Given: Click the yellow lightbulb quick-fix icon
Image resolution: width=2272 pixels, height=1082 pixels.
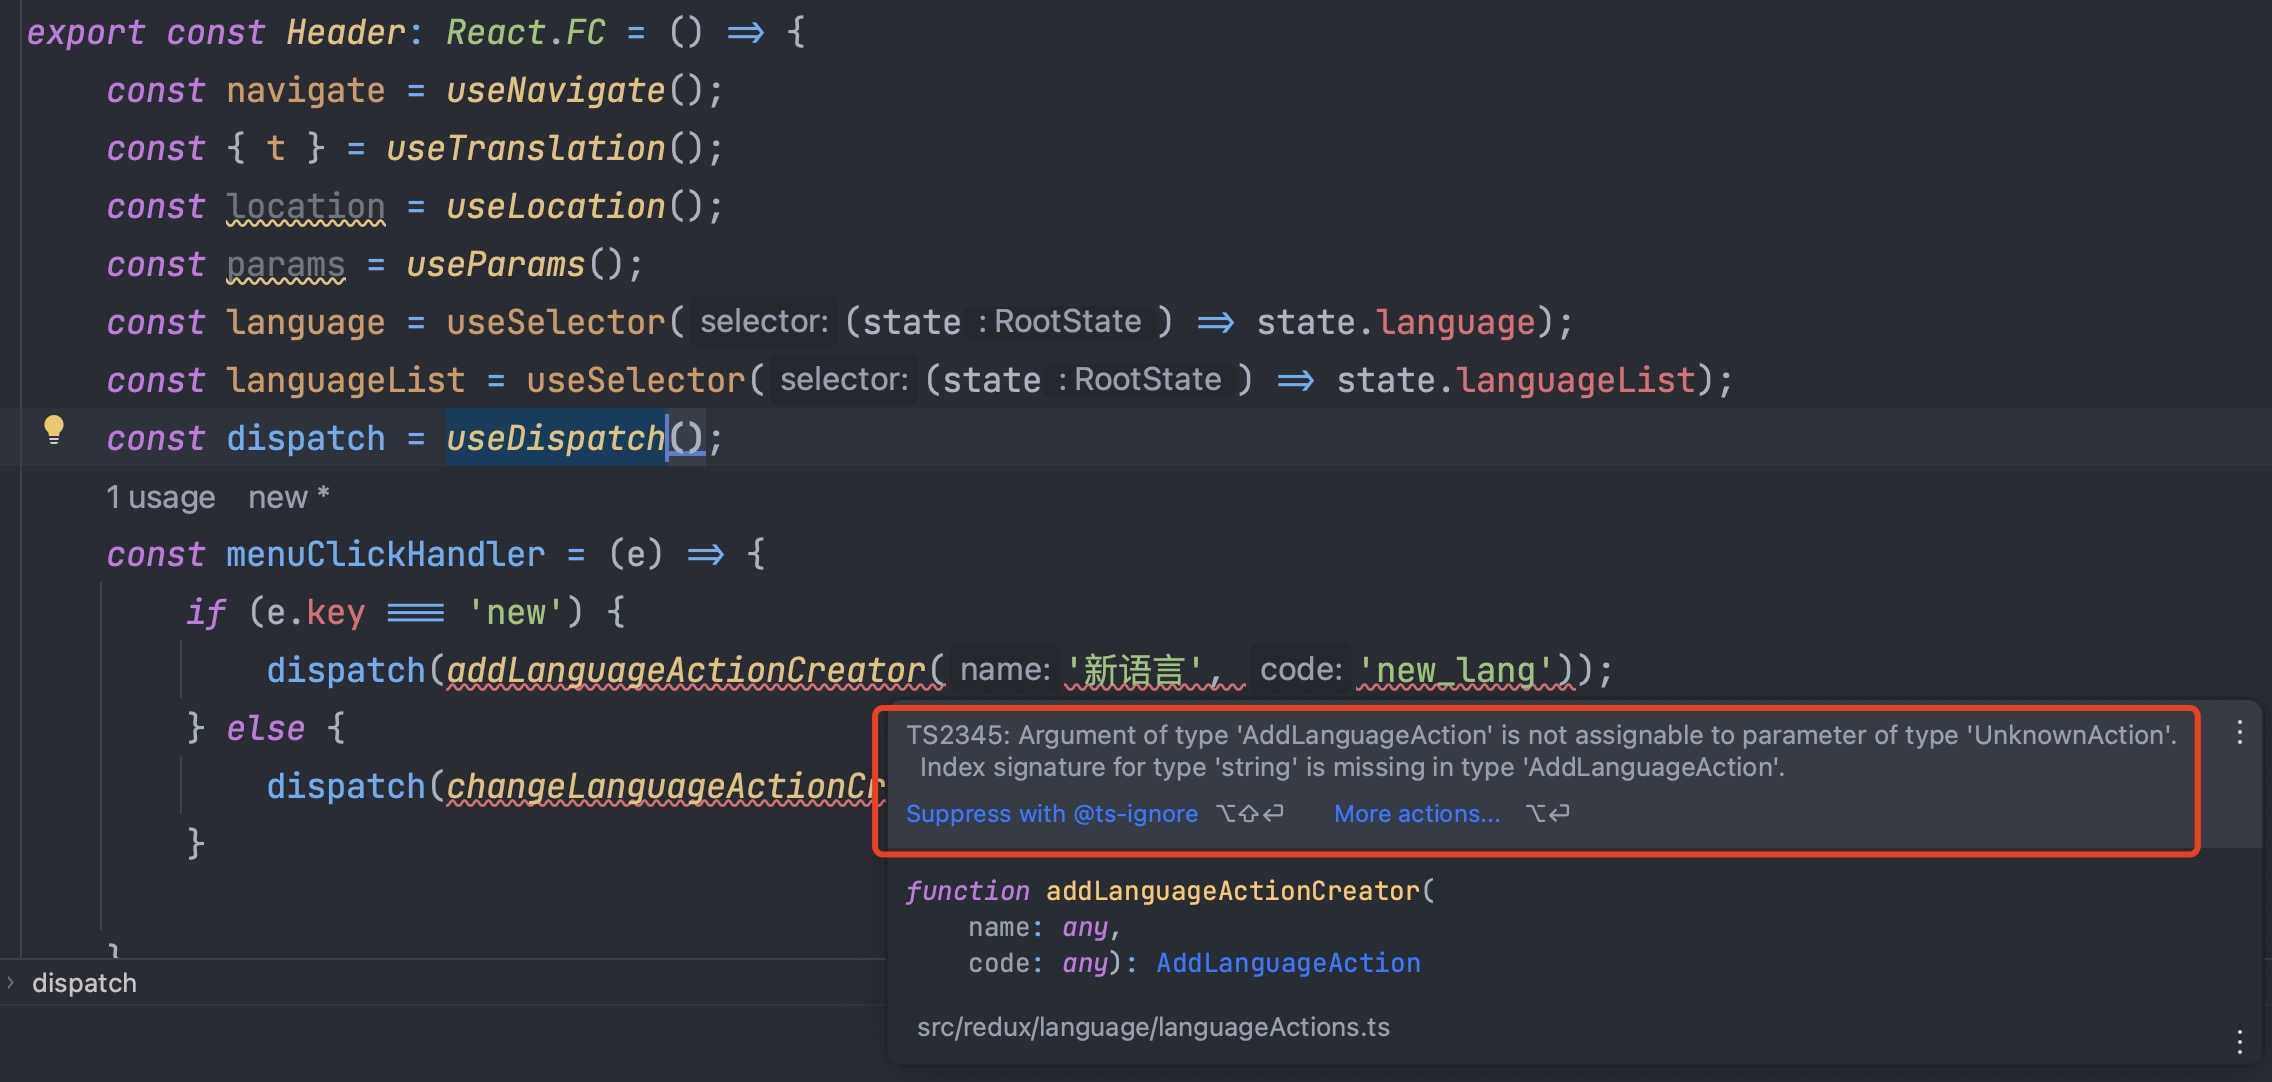Looking at the screenshot, I should coord(54,430).
